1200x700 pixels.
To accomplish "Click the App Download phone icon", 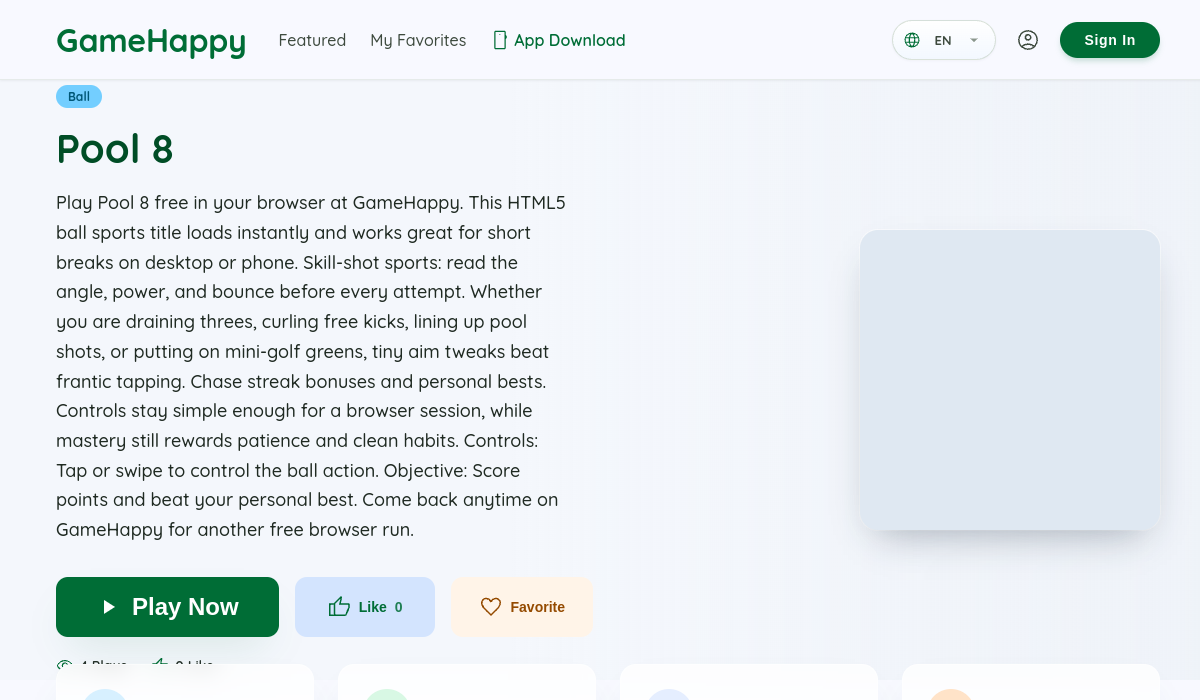I will [500, 40].
